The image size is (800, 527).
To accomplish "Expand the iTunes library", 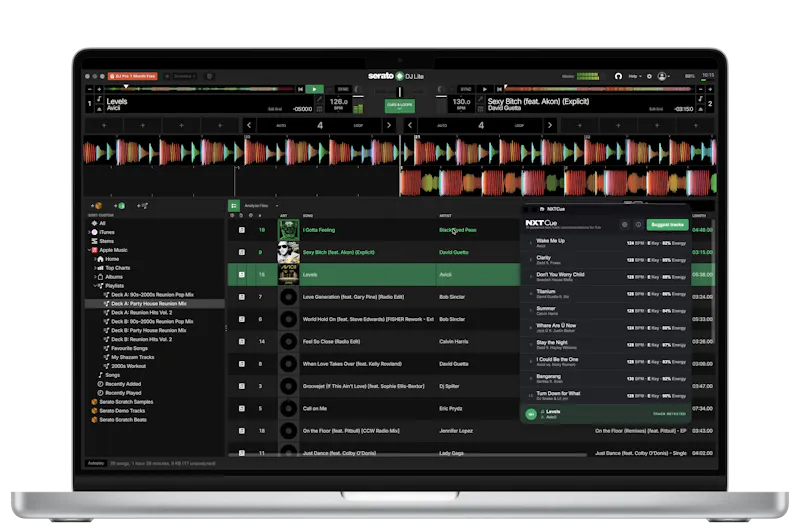I will 90,232.
